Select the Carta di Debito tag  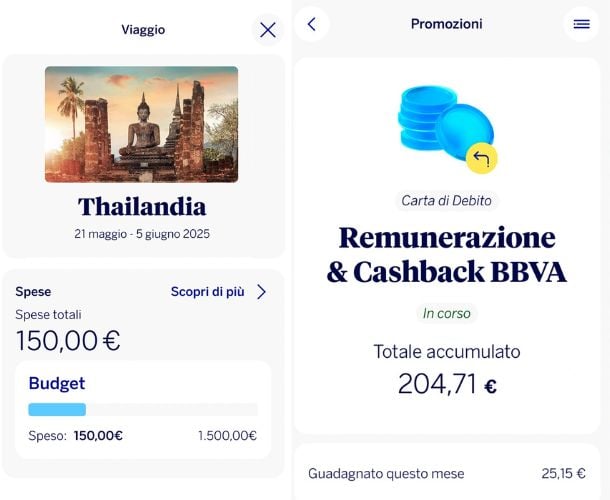point(446,201)
